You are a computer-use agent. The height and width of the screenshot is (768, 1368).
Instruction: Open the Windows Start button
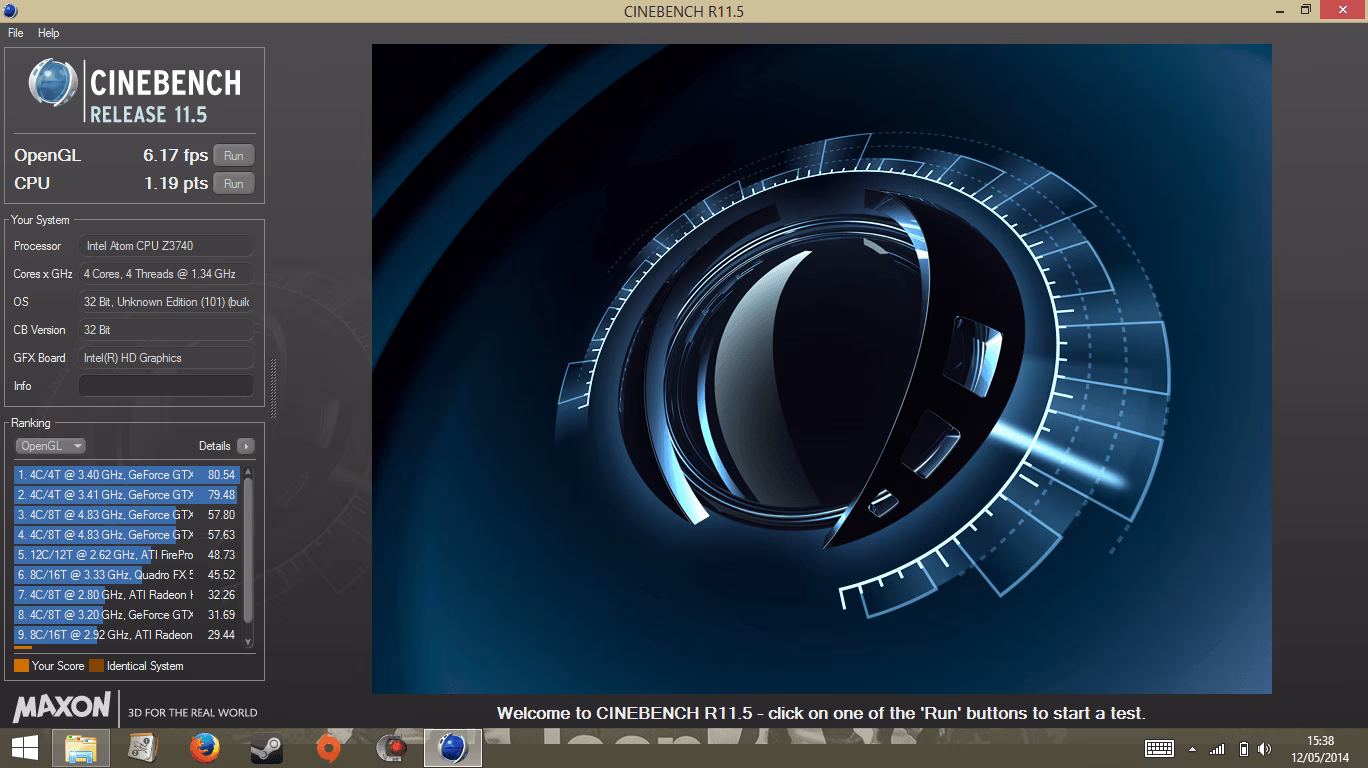click(x=24, y=747)
